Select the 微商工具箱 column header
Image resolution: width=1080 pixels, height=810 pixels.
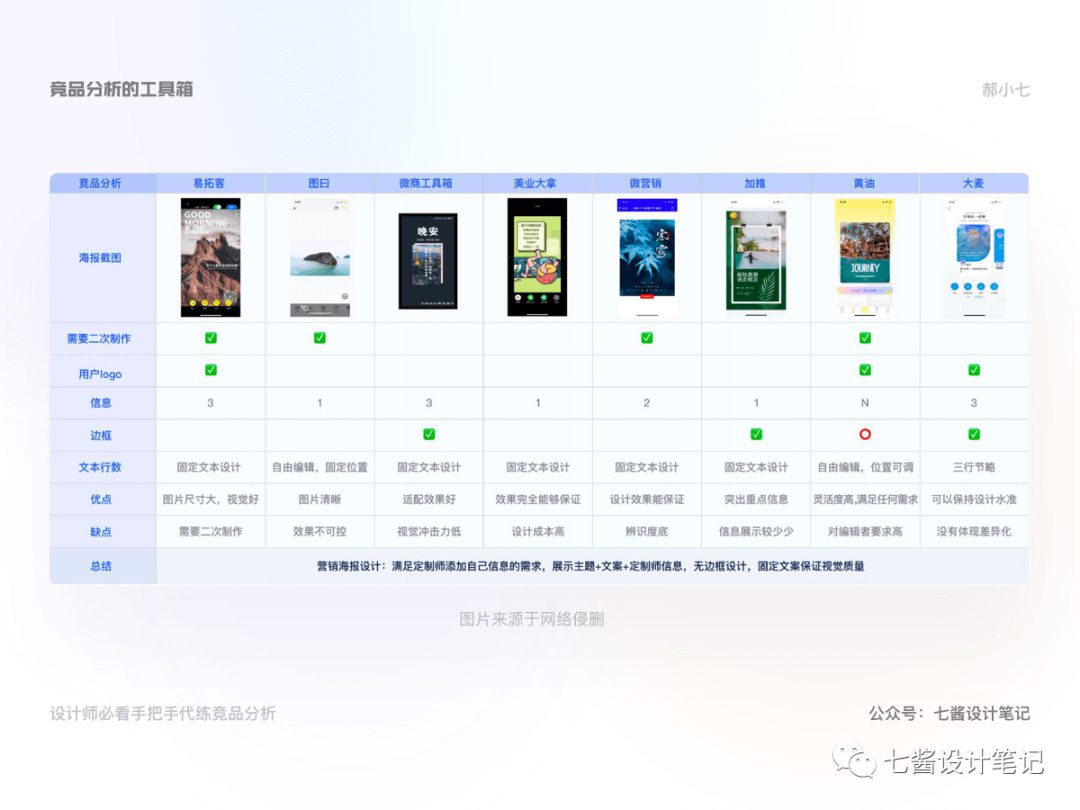pos(426,183)
